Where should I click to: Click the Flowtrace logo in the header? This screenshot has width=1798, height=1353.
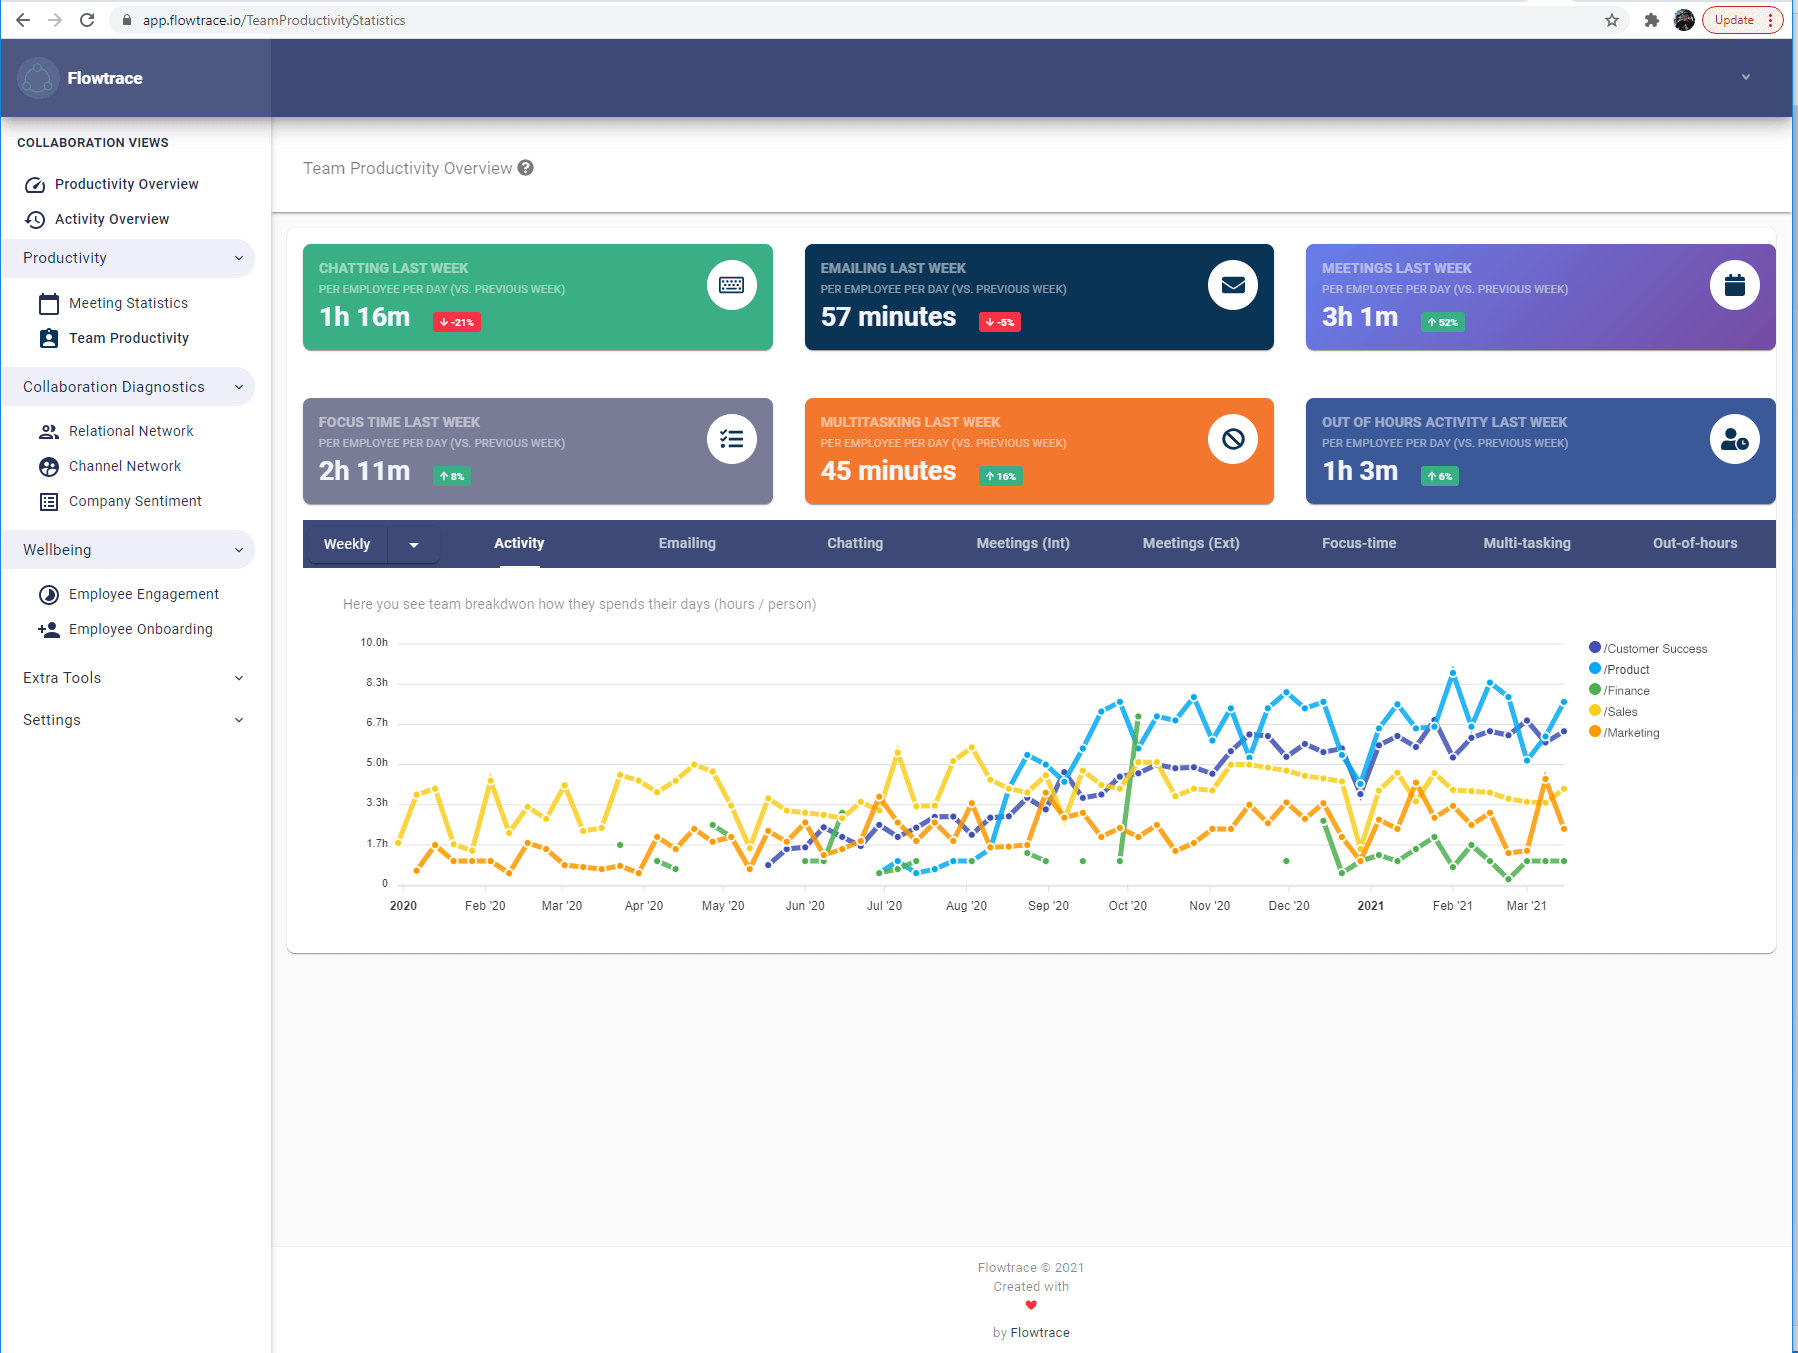(x=38, y=78)
